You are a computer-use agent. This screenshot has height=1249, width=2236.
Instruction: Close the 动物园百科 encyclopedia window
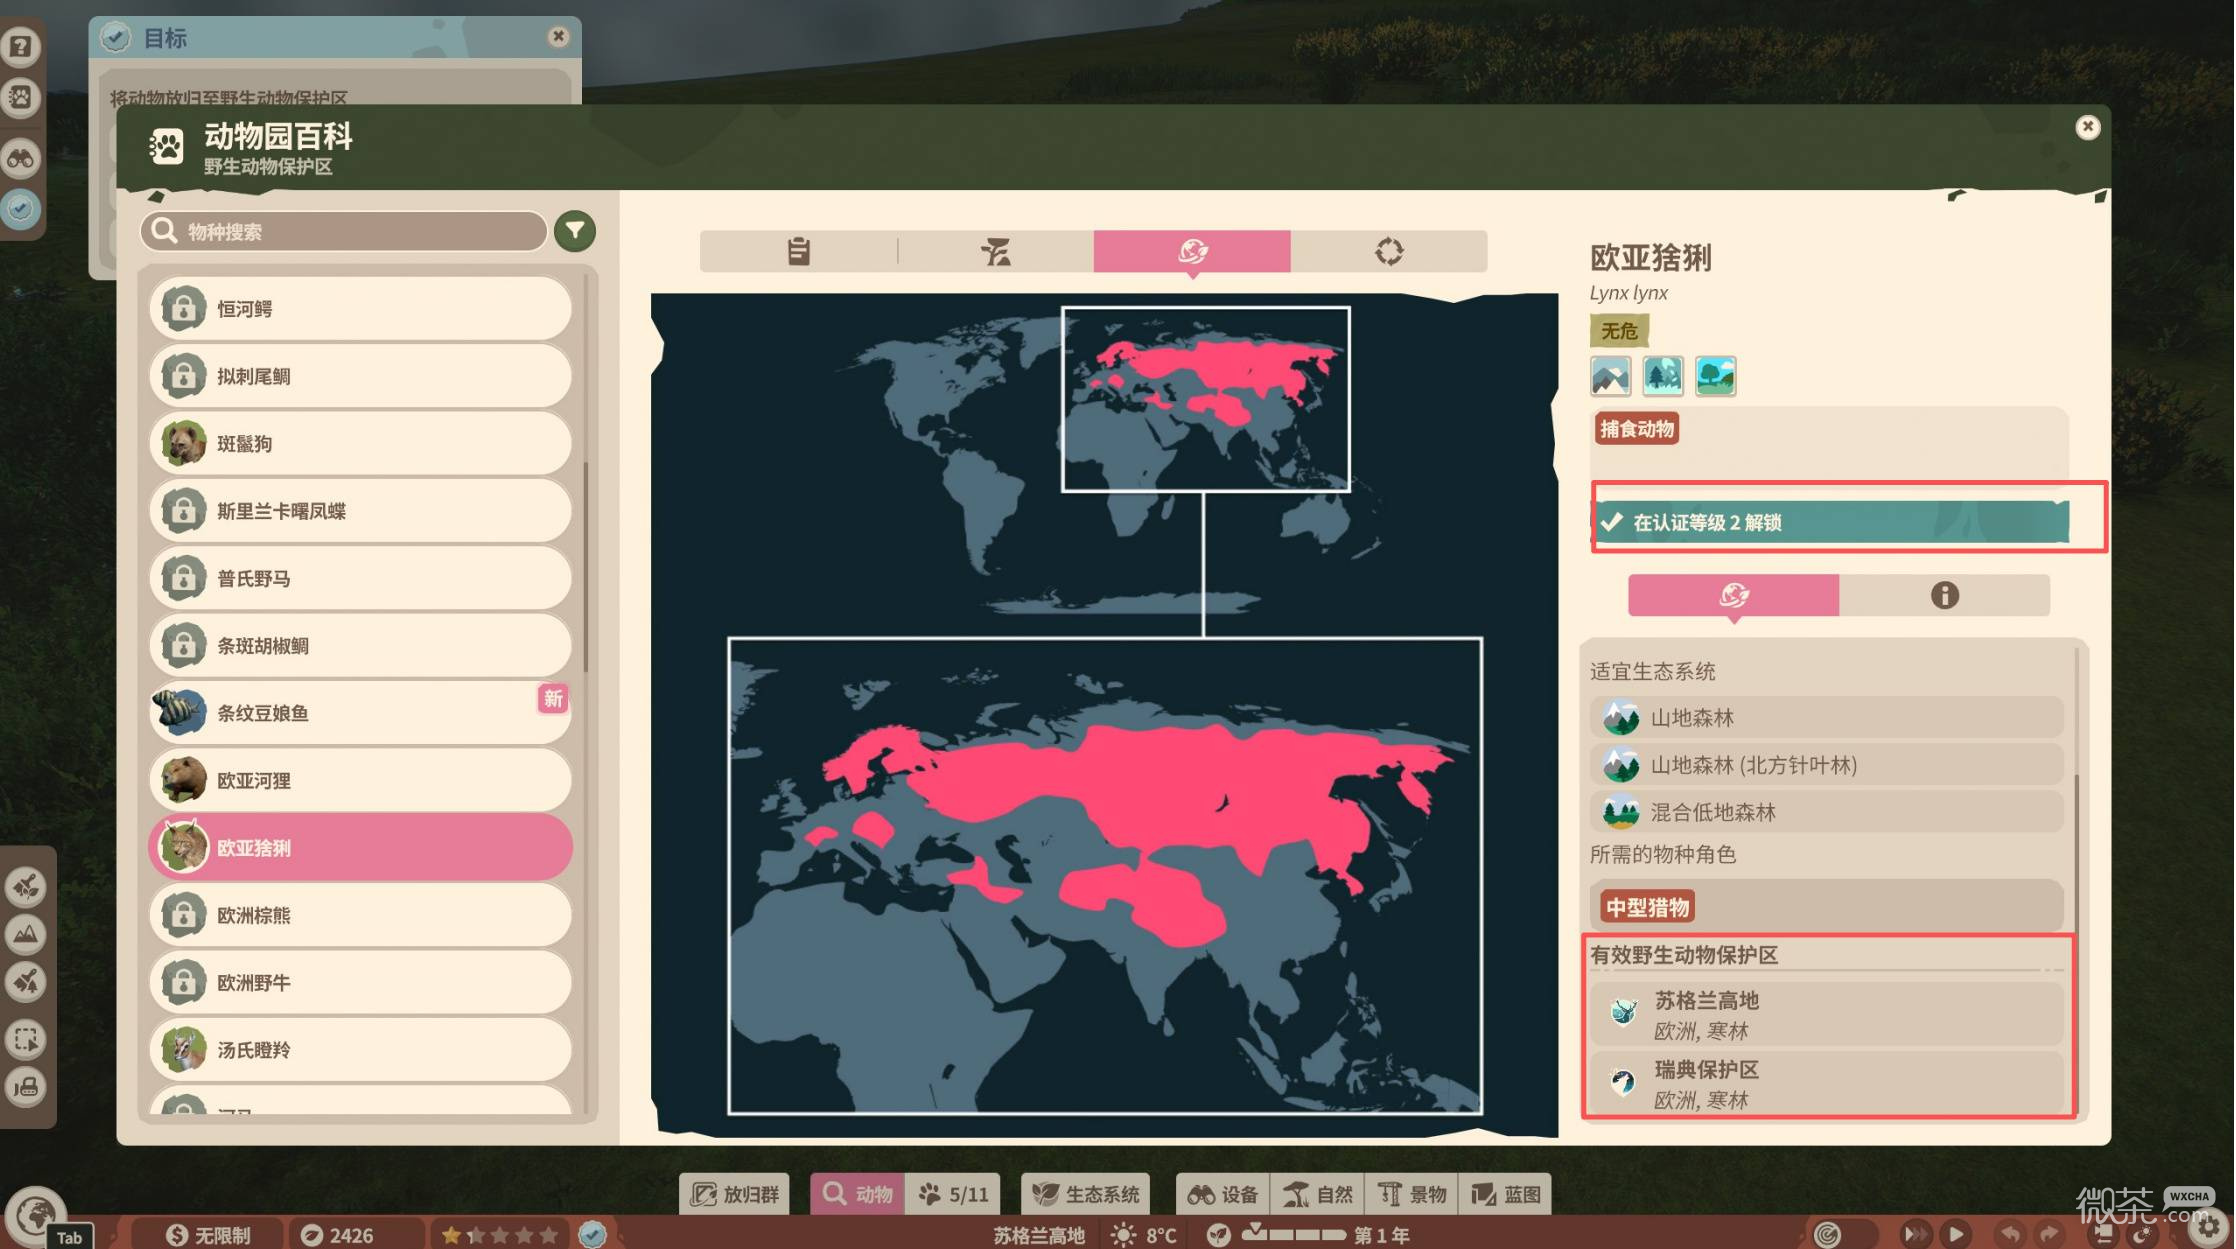(x=2087, y=127)
